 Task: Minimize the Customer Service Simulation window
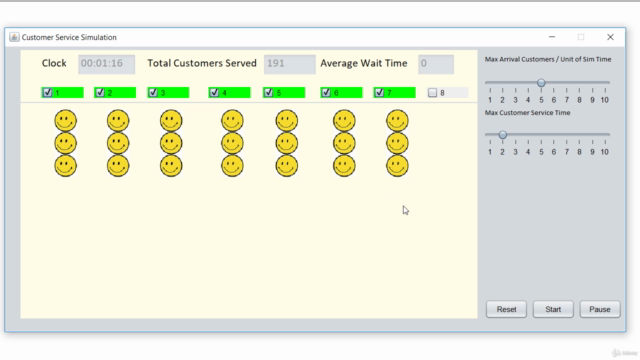552,37
